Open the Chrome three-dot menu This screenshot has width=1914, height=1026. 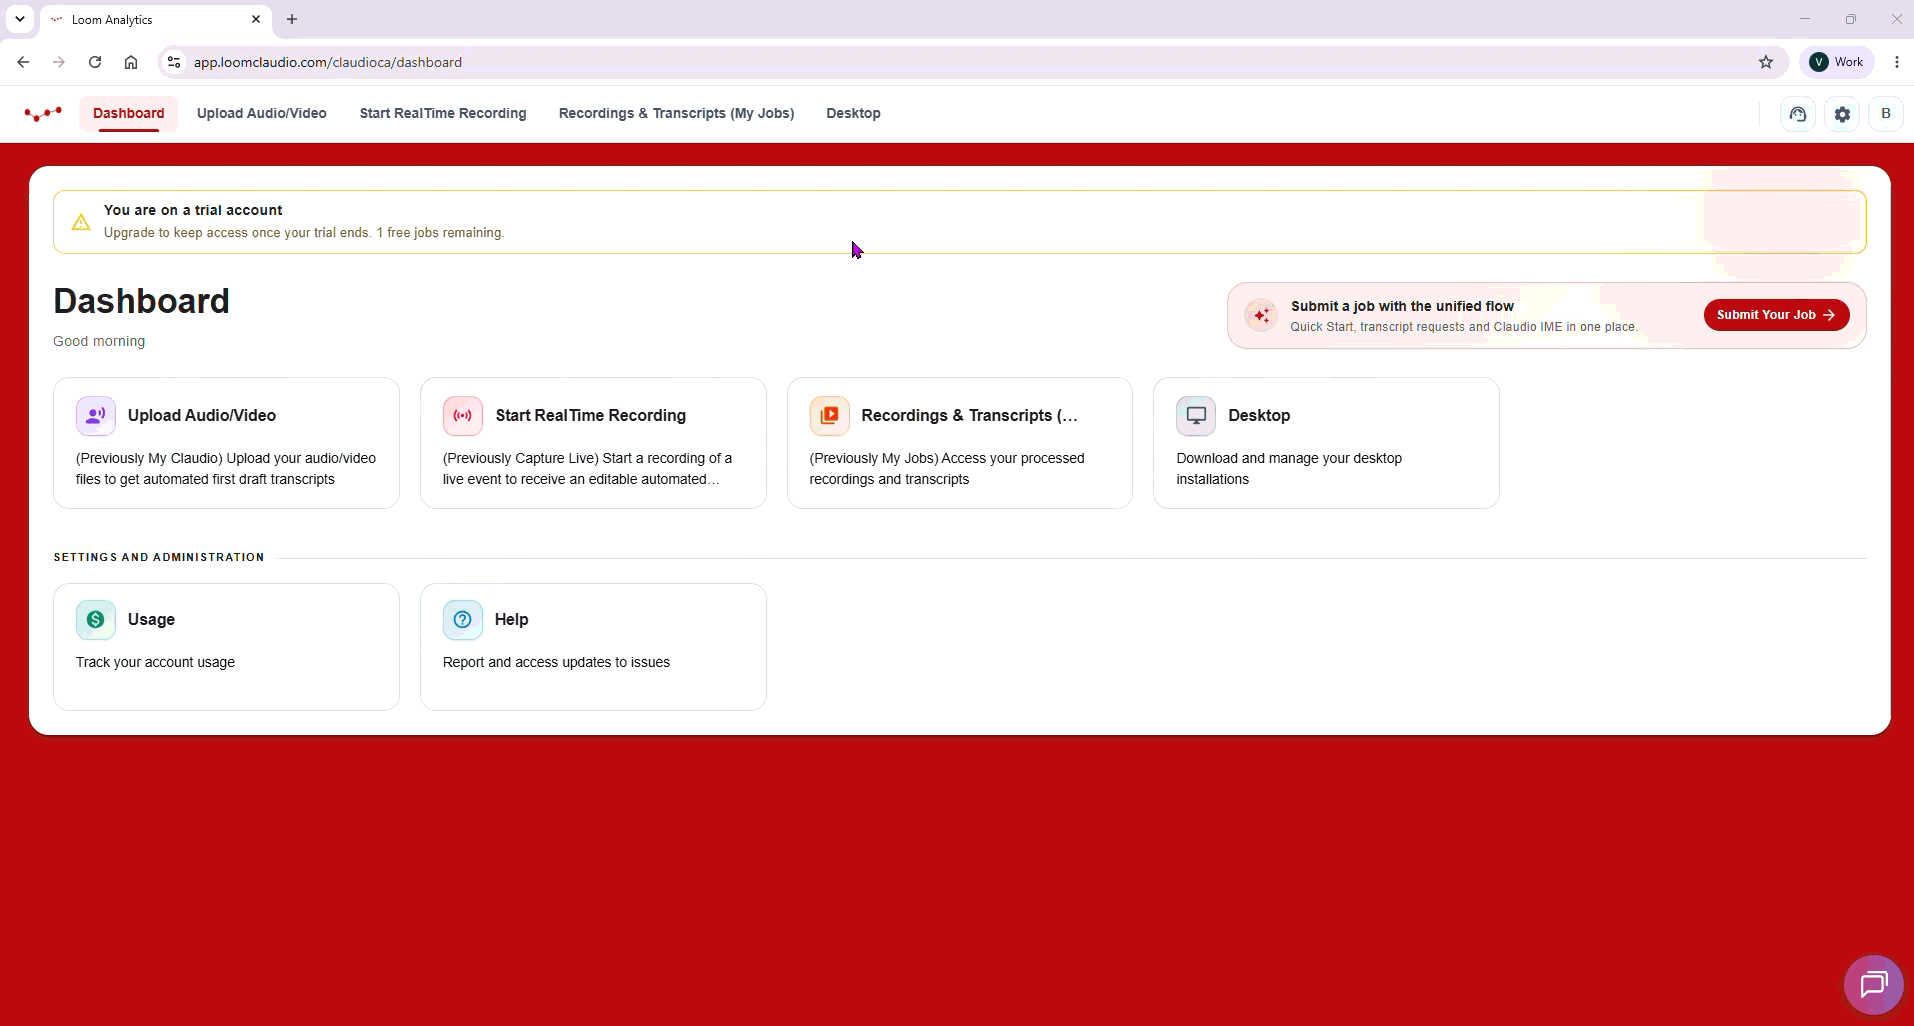coord(1897,62)
